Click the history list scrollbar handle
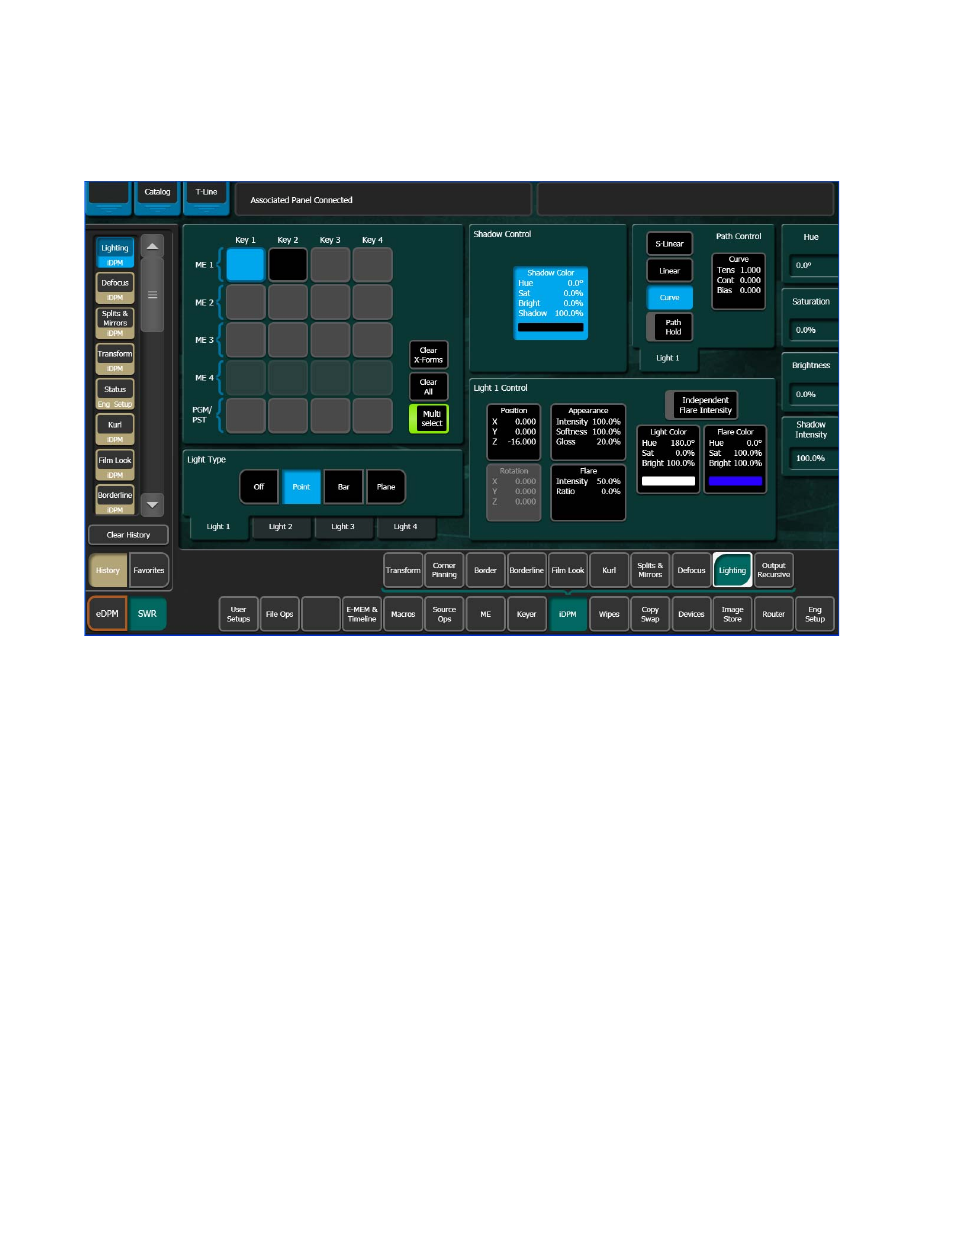Screen dimensions: 954x1235 tap(152, 295)
